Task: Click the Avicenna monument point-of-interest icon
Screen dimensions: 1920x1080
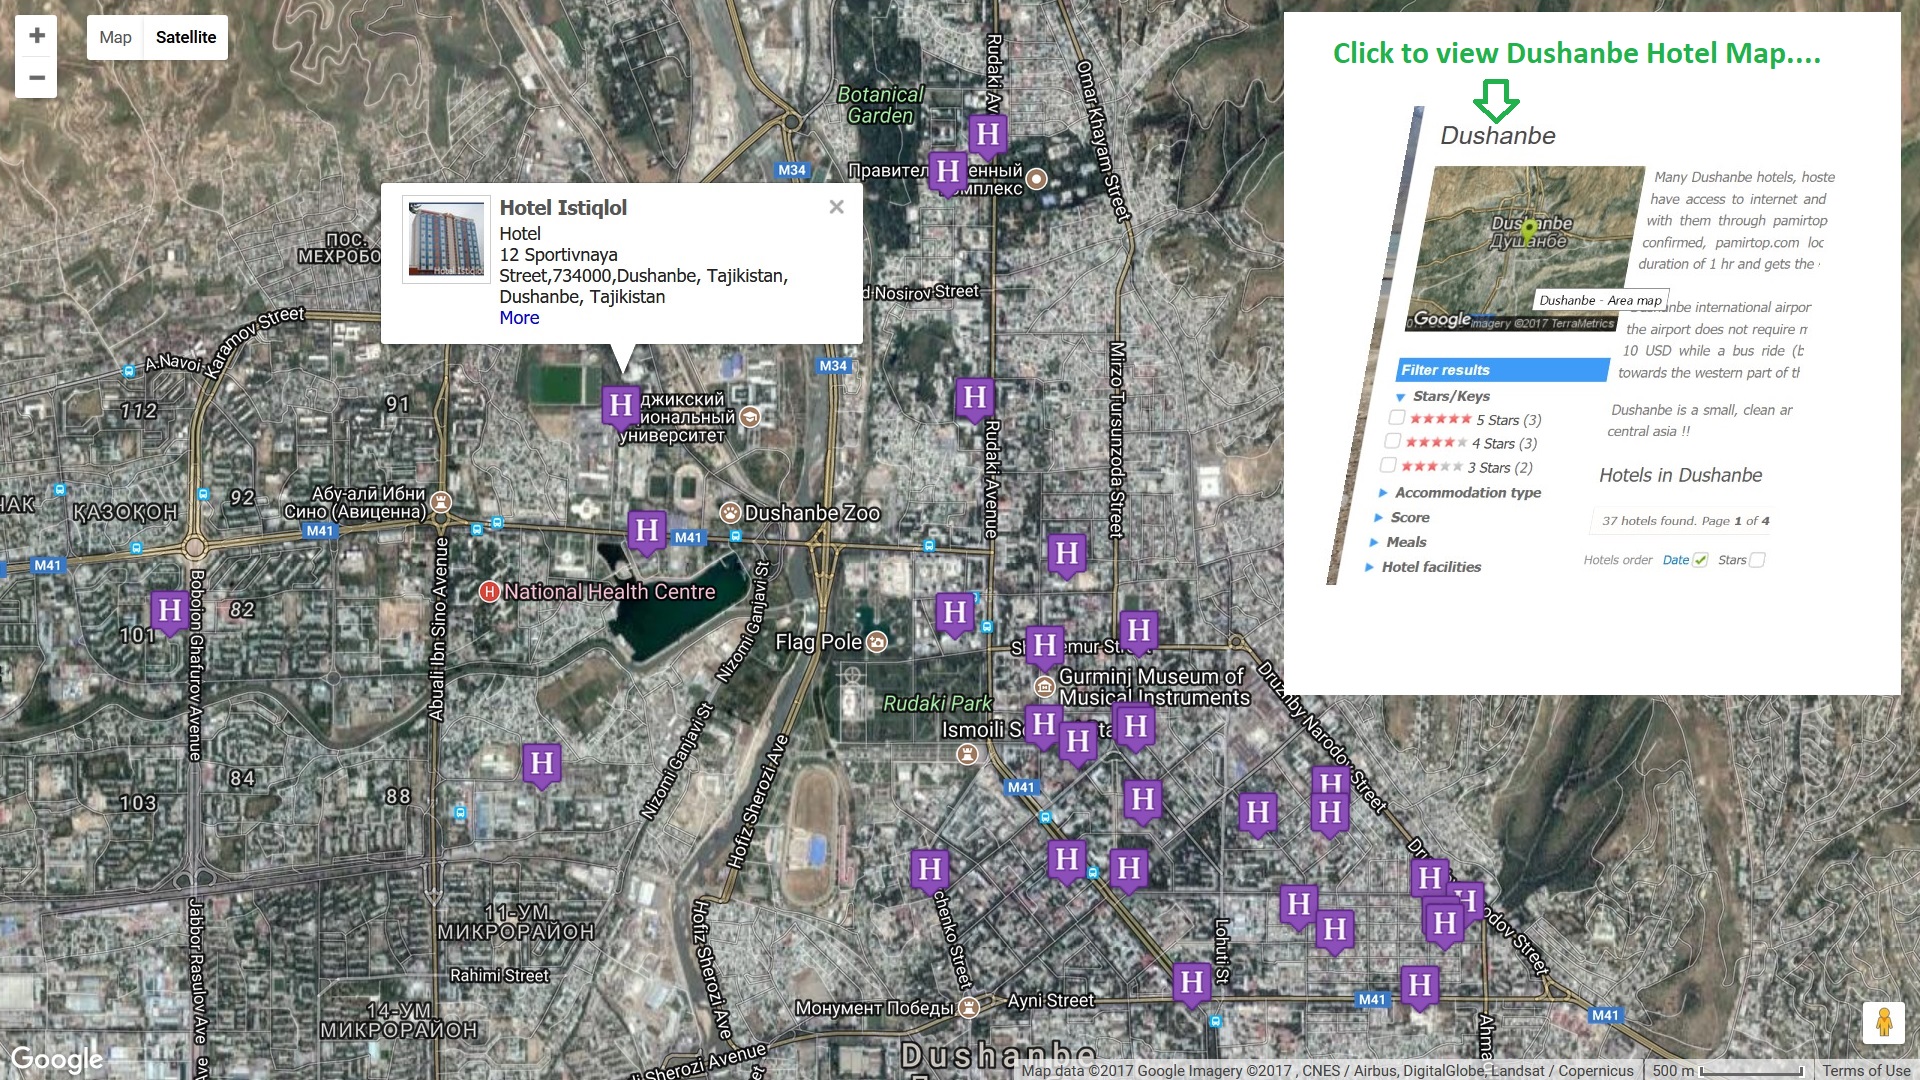Action: point(441,502)
